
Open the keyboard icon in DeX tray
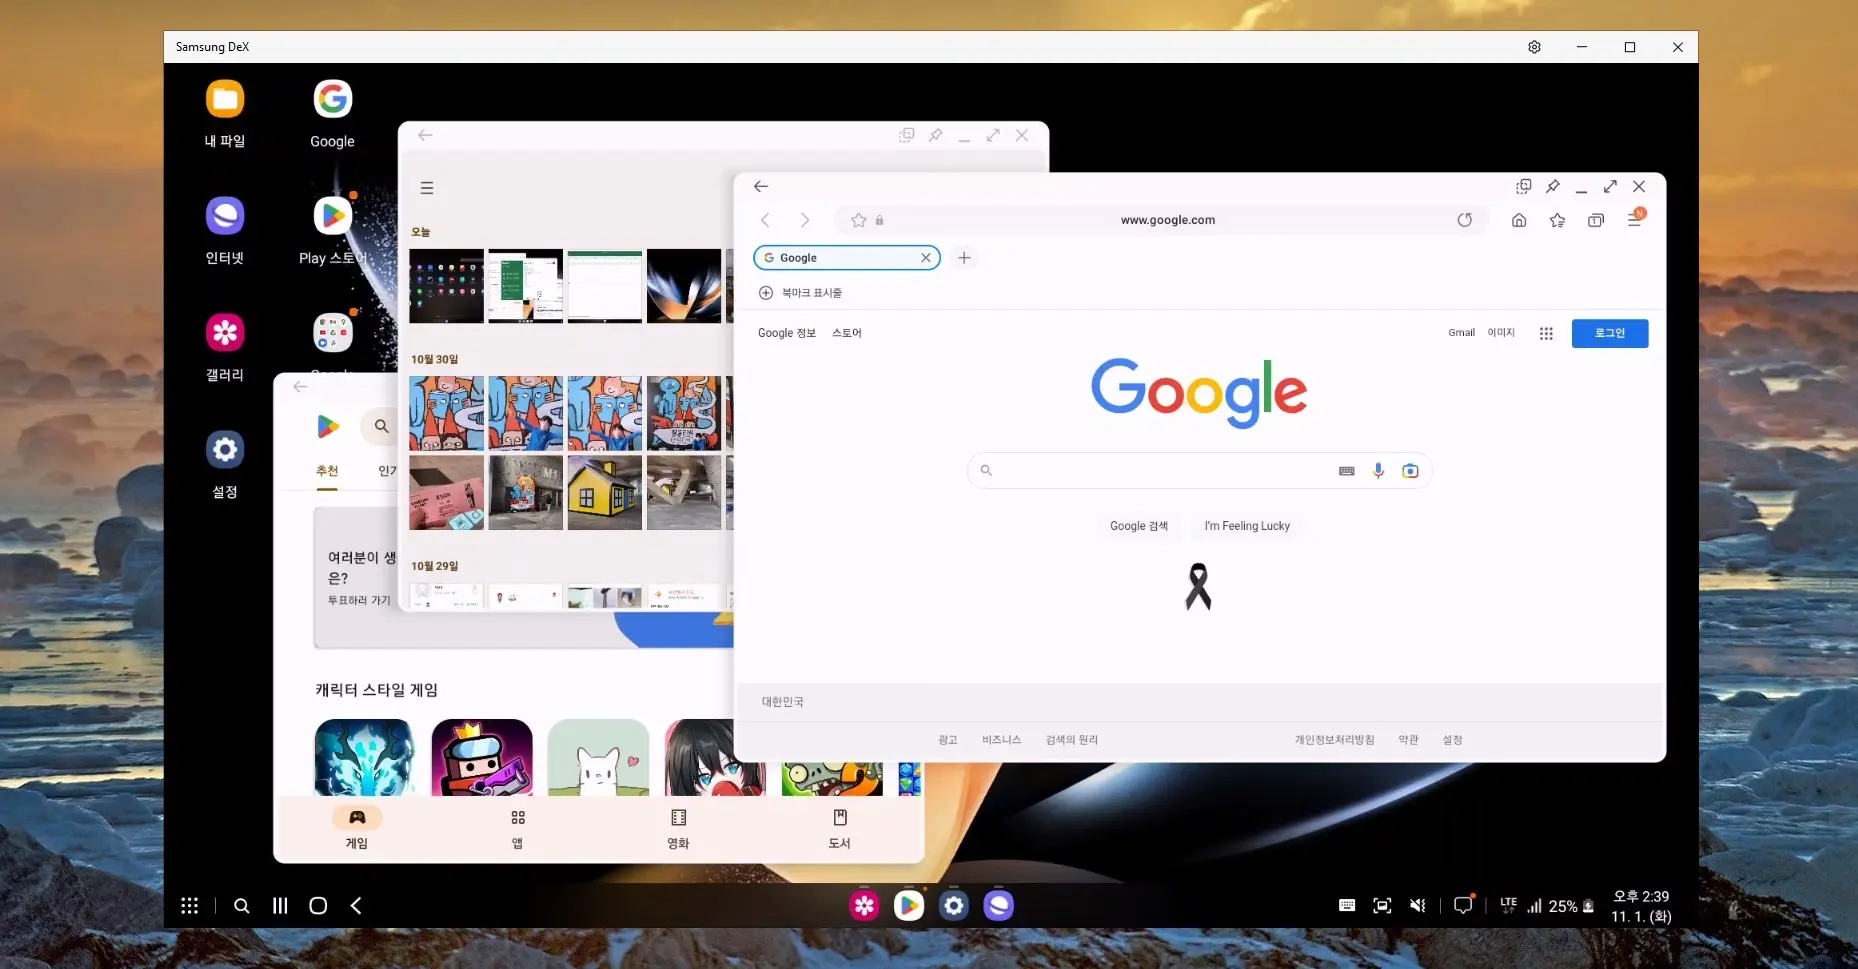point(1347,906)
